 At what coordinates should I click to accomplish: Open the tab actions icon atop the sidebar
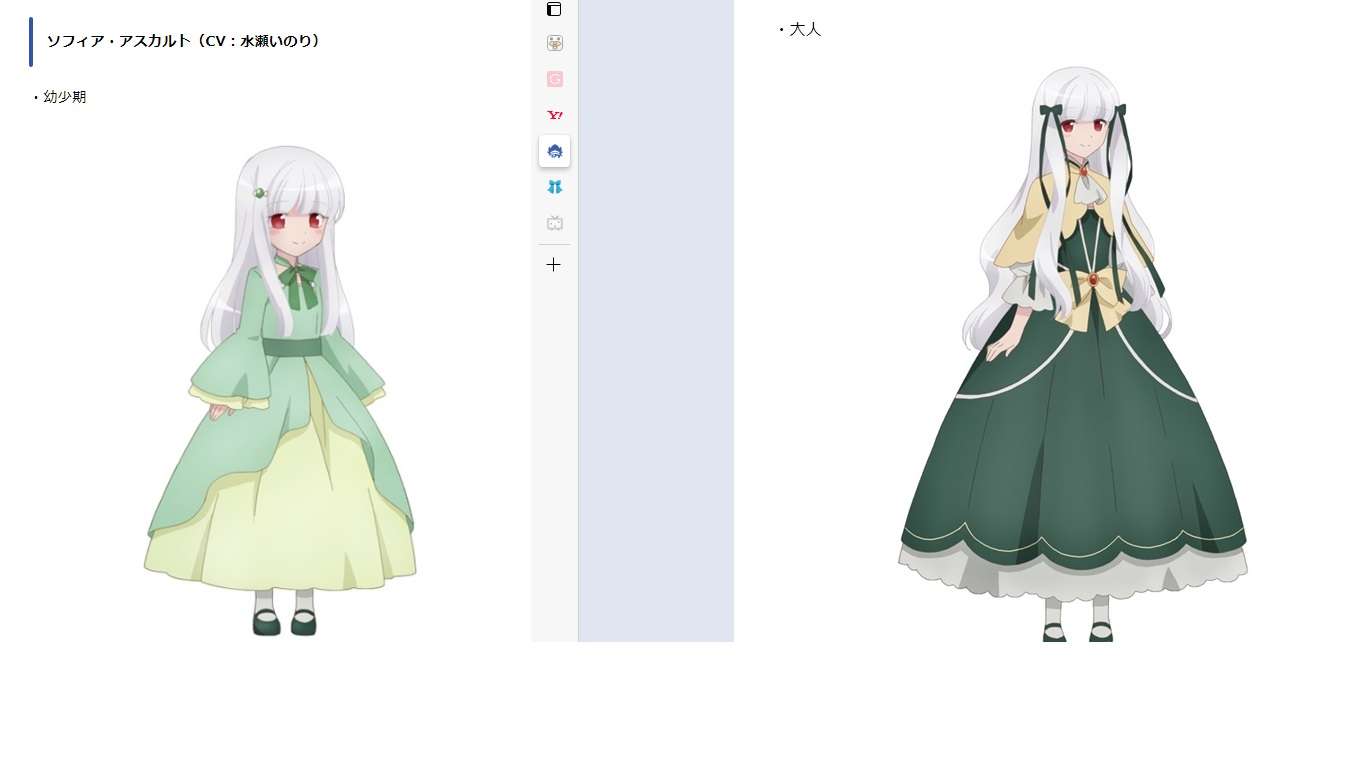pyautogui.click(x=554, y=9)
